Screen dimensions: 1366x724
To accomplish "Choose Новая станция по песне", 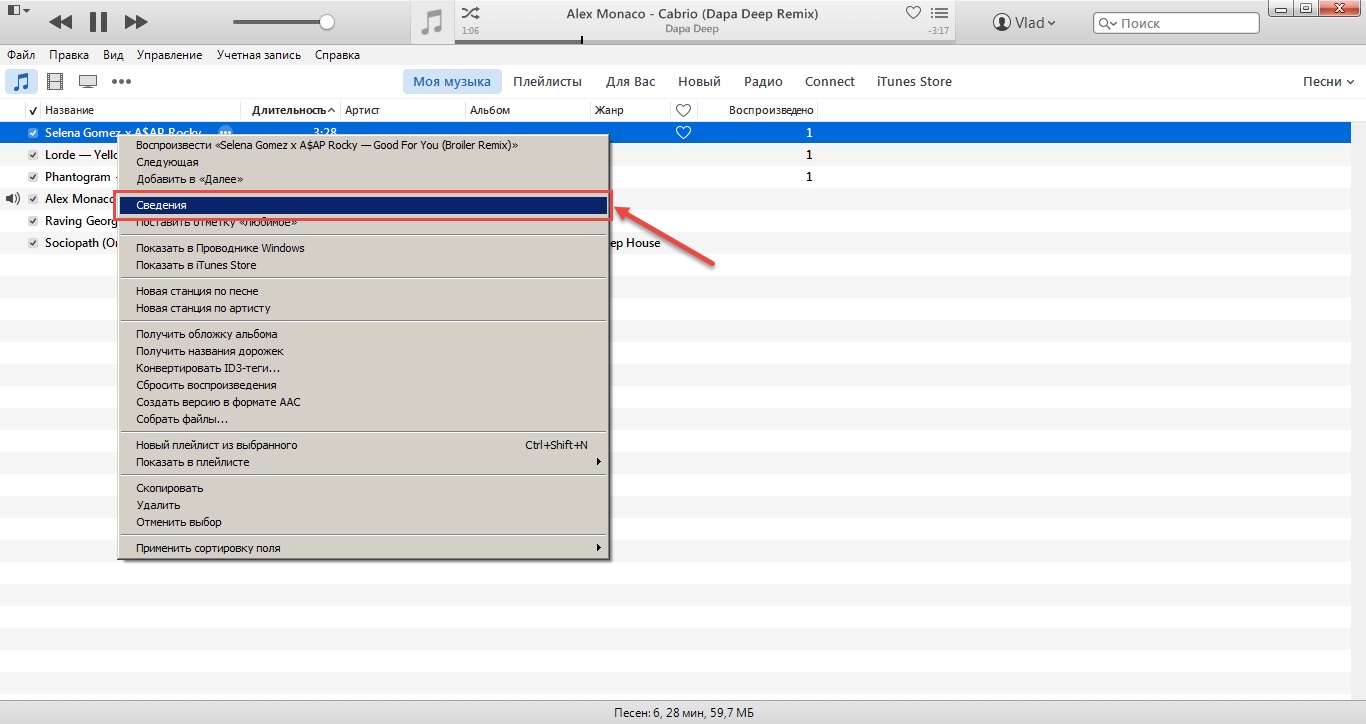I will (364, 291).
